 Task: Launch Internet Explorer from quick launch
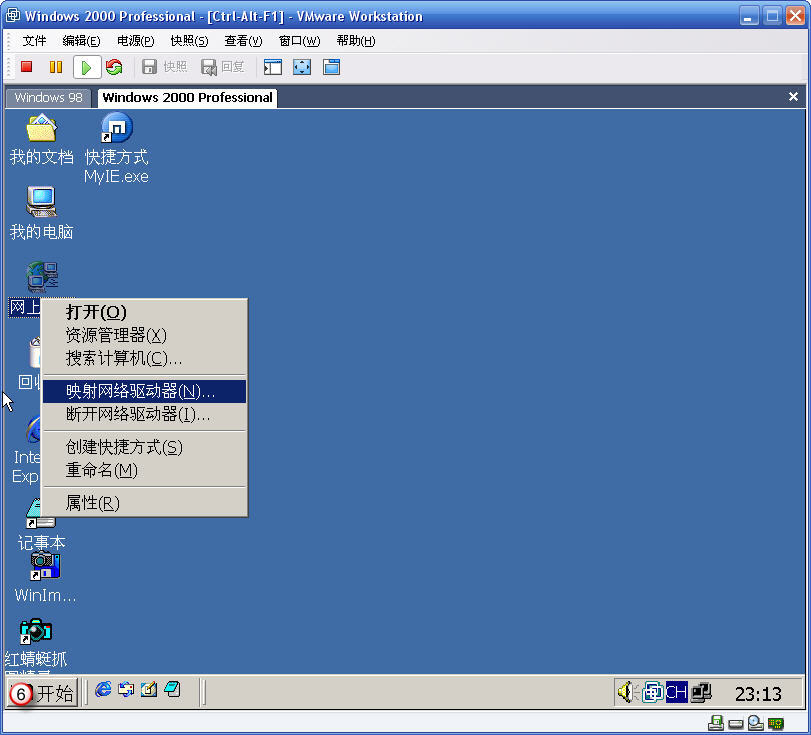(x=103, y=689)
